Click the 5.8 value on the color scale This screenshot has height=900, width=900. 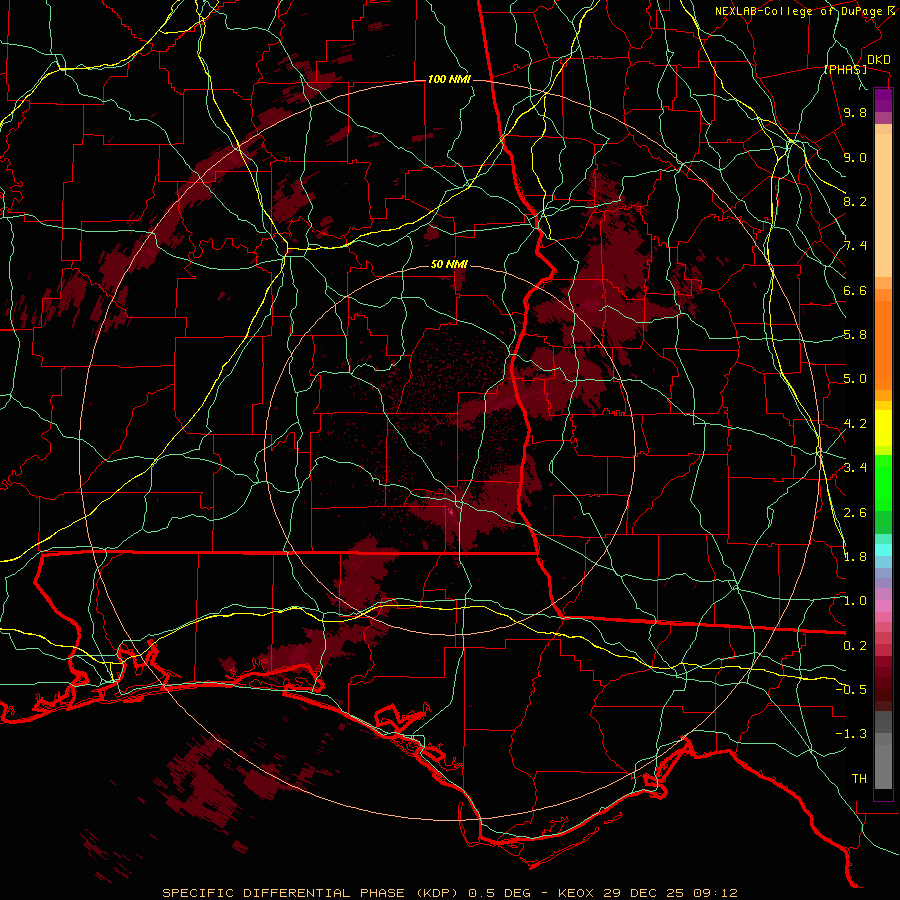(855, 335)
